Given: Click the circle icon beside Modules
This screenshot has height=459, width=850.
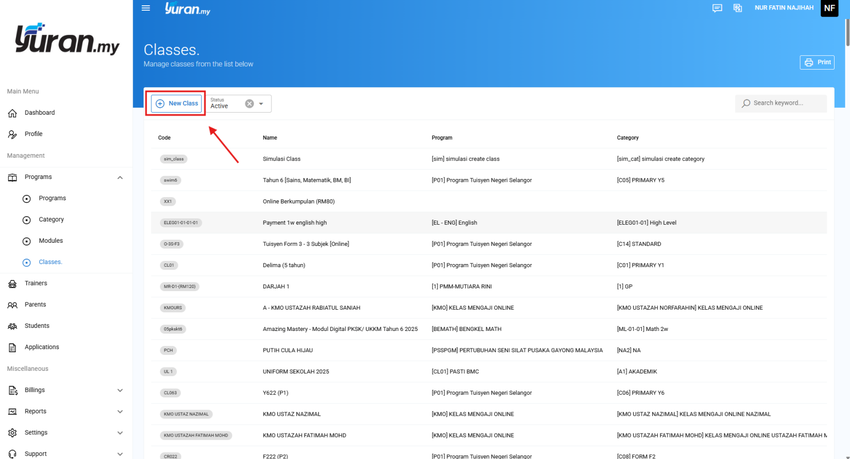Looking at the screenshot, I should tap(26, 241).
